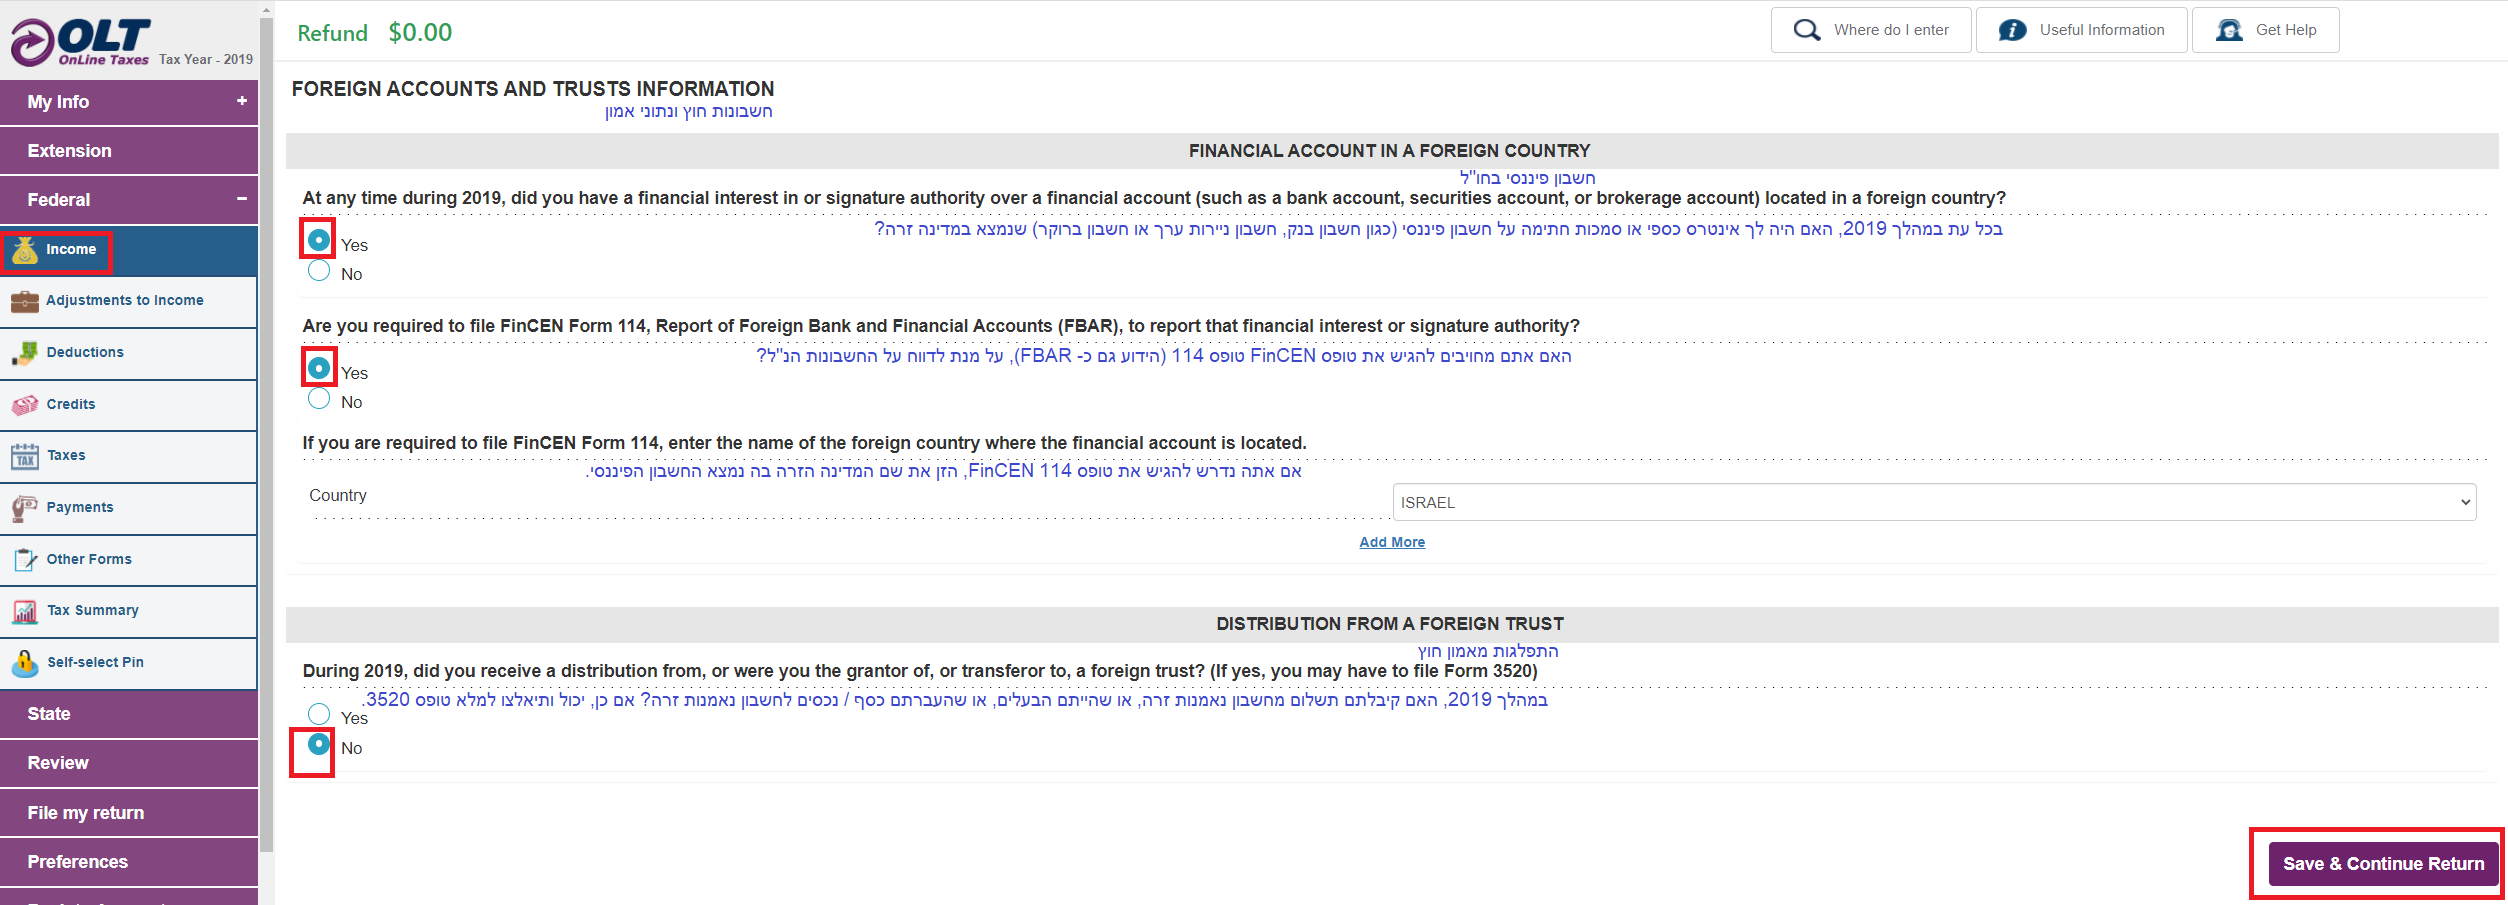2508x905 pixels.
Task: Click Save & Continue Return button
Action: 2383,864
